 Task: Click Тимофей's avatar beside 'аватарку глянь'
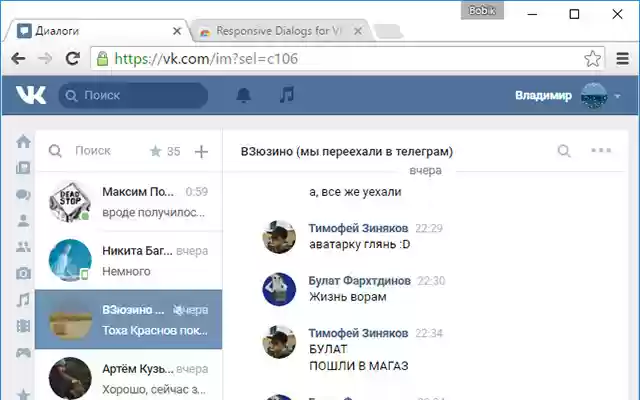[279, 237]
